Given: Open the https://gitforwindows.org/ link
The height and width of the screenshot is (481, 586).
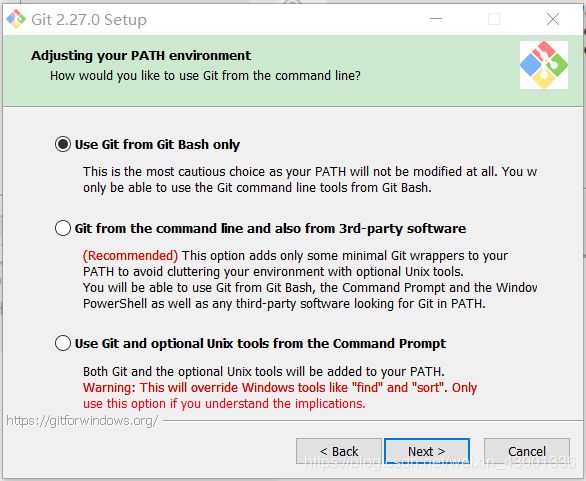Looking at the screenshot, I should click(82, 421).
